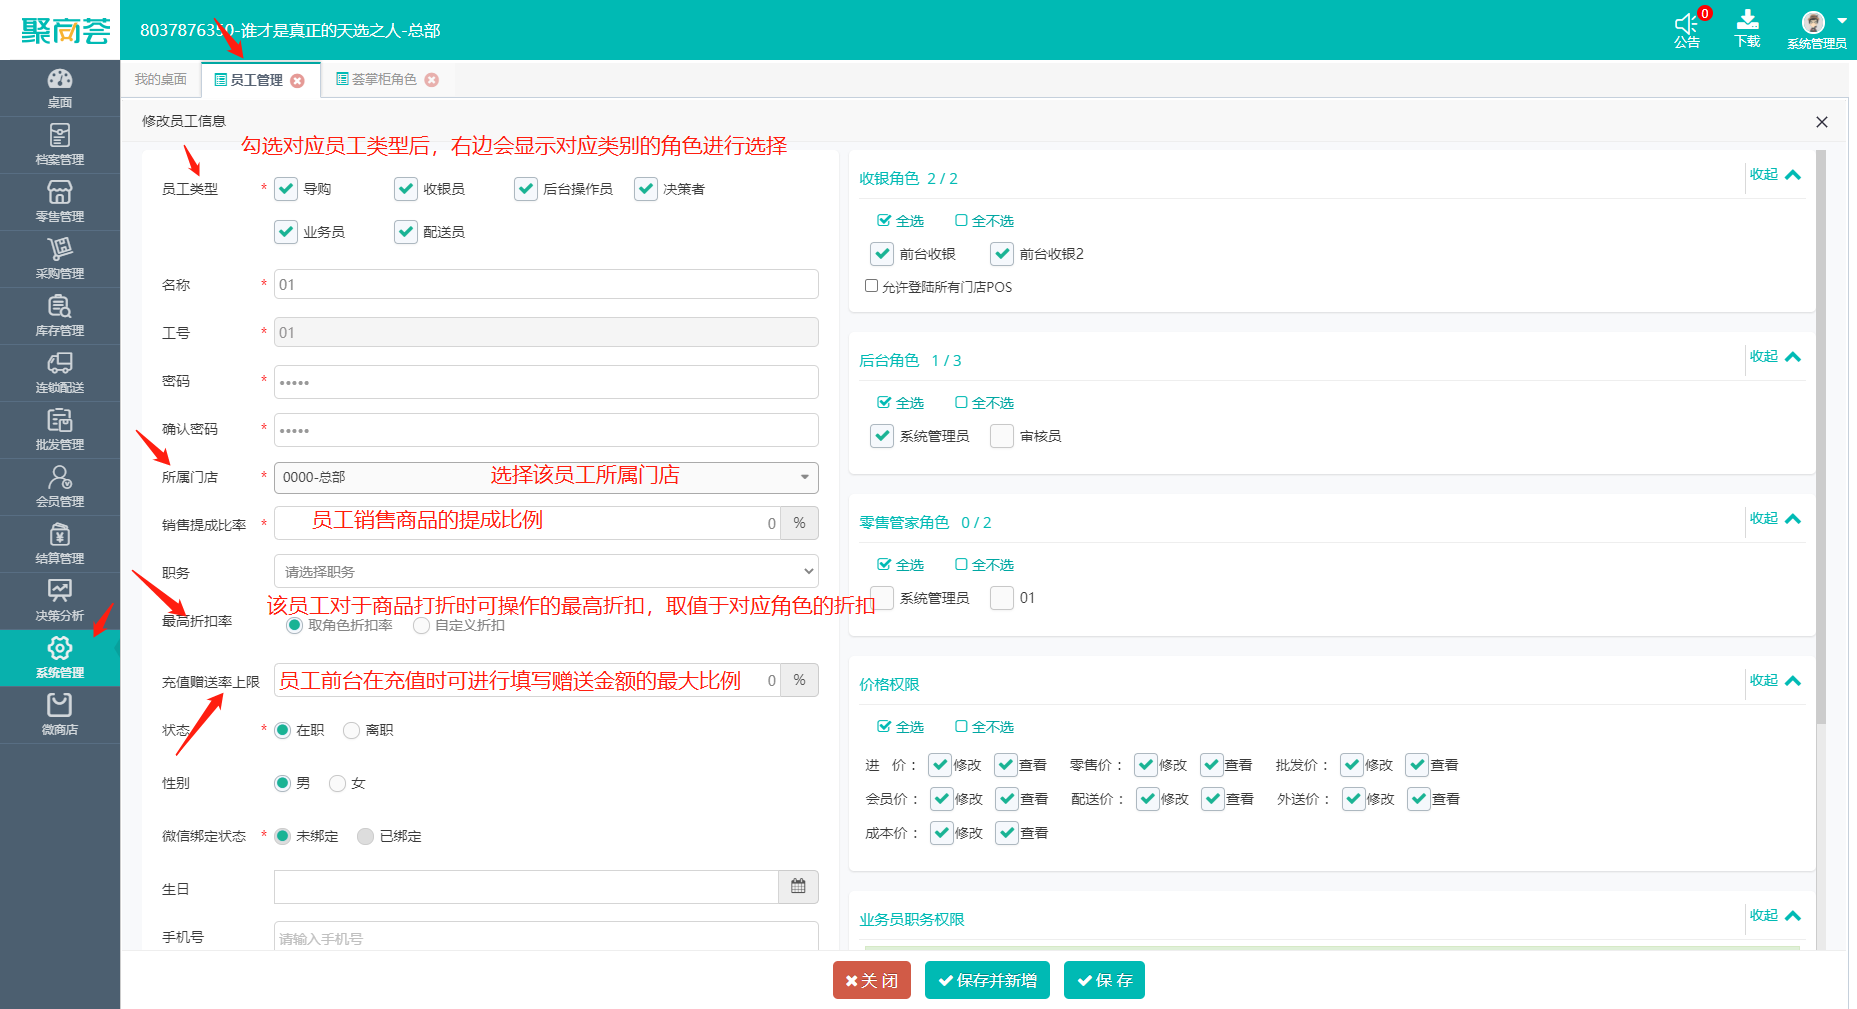
Task: Click the right panel vertical scrollbar
Action: (1821, 437)
